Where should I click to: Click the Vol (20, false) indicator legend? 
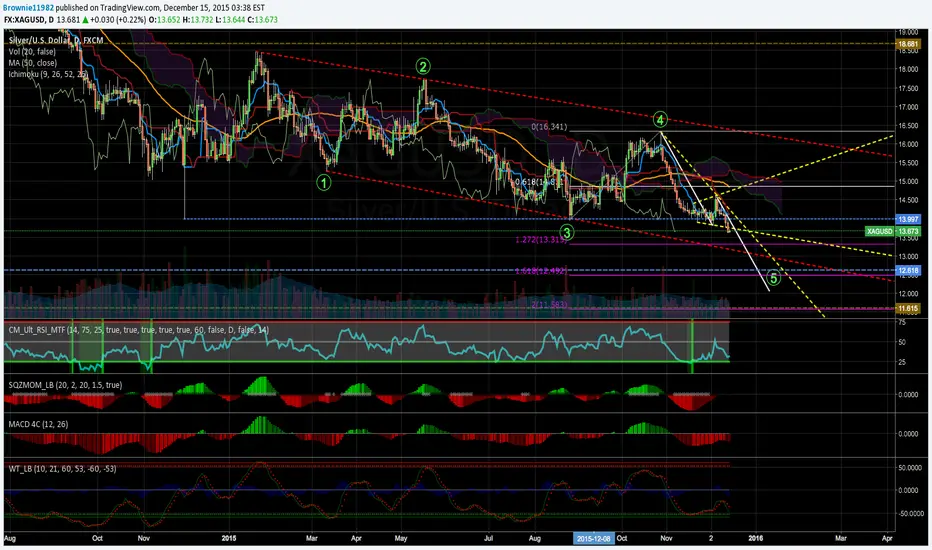point(32,52)
